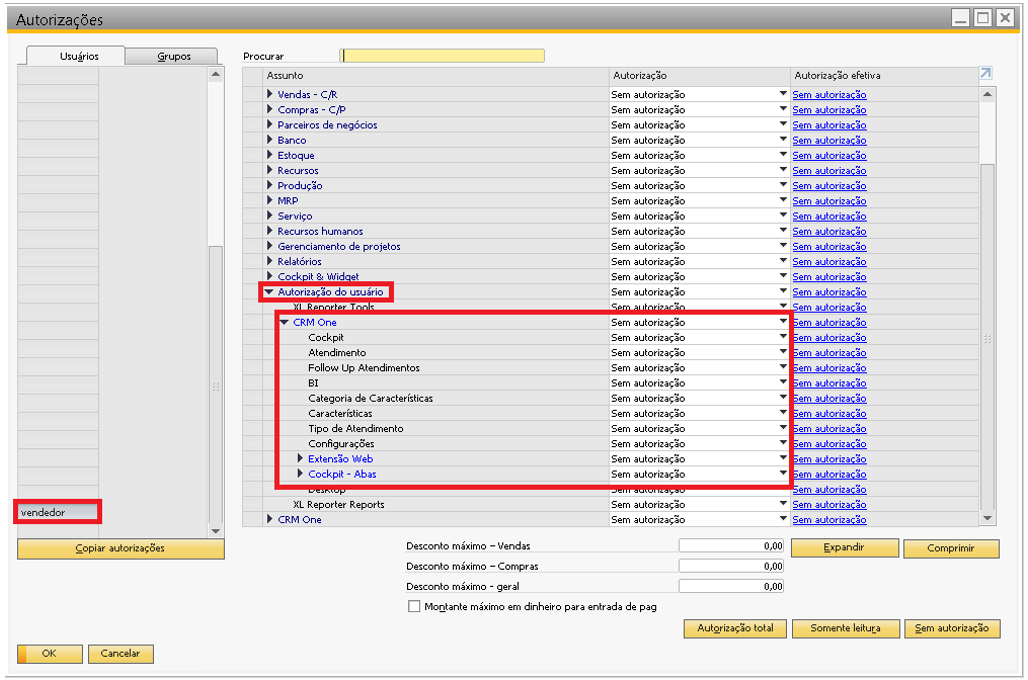
Task: Collapse the nested CRM One node
Action: [x=285, y=322]
